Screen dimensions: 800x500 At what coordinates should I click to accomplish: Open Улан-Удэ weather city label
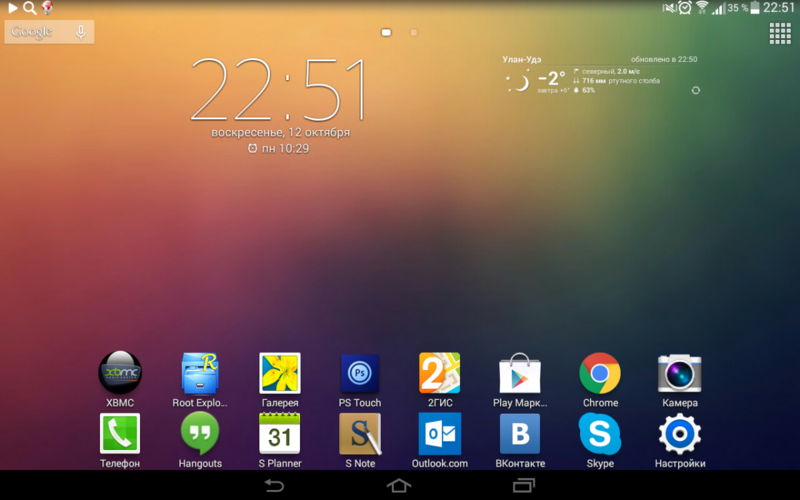(x=521, y=60)
